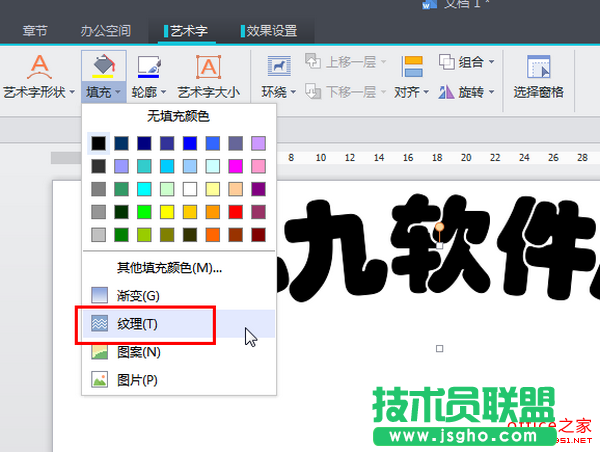
Task: Click ruler mark 20
Action: 466,157
